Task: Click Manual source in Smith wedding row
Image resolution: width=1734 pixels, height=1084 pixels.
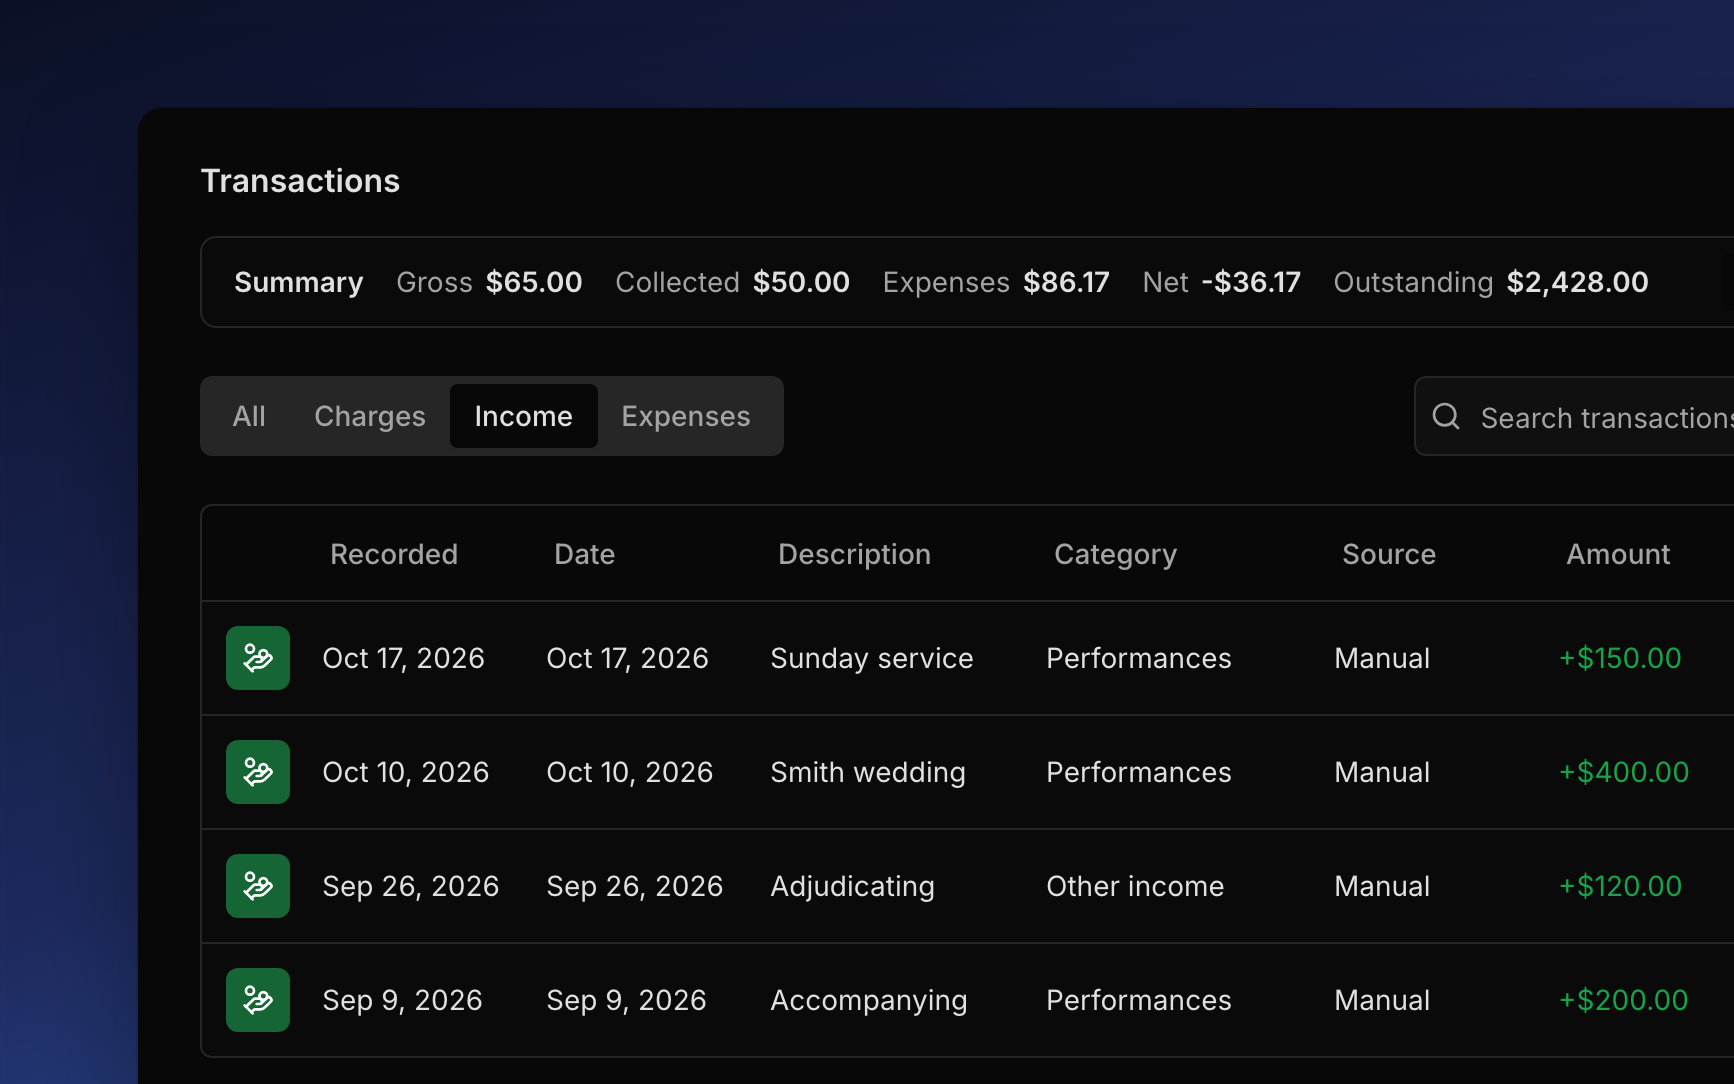Action: [x=1382, y=772]
